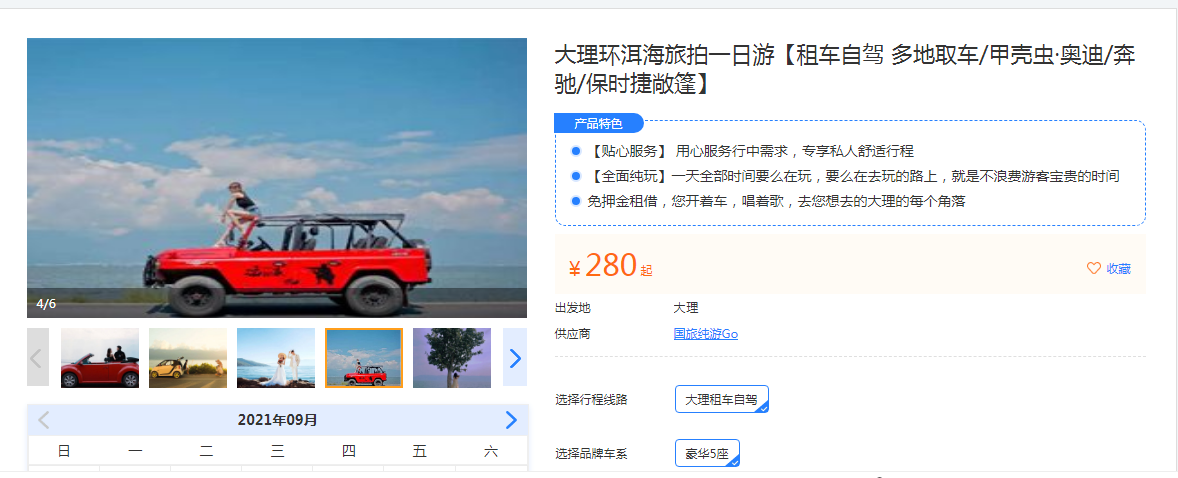View red convertible beetle thumbnail
1178x478 pixels.
[x=100, y=358]
